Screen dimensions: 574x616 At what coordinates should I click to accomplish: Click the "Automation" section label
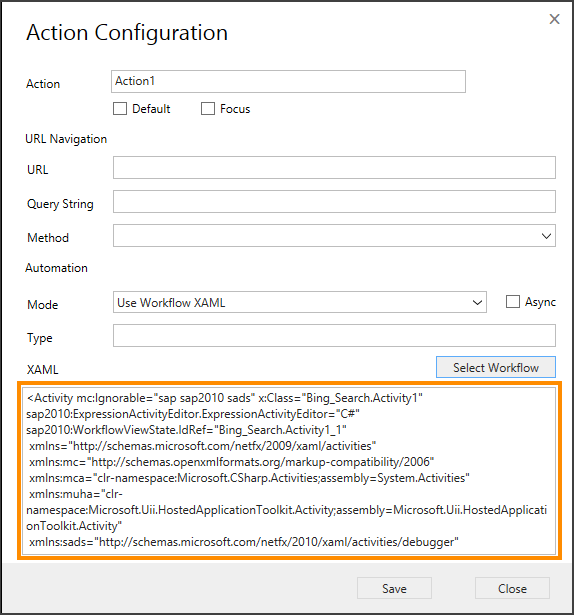[57, 268]
